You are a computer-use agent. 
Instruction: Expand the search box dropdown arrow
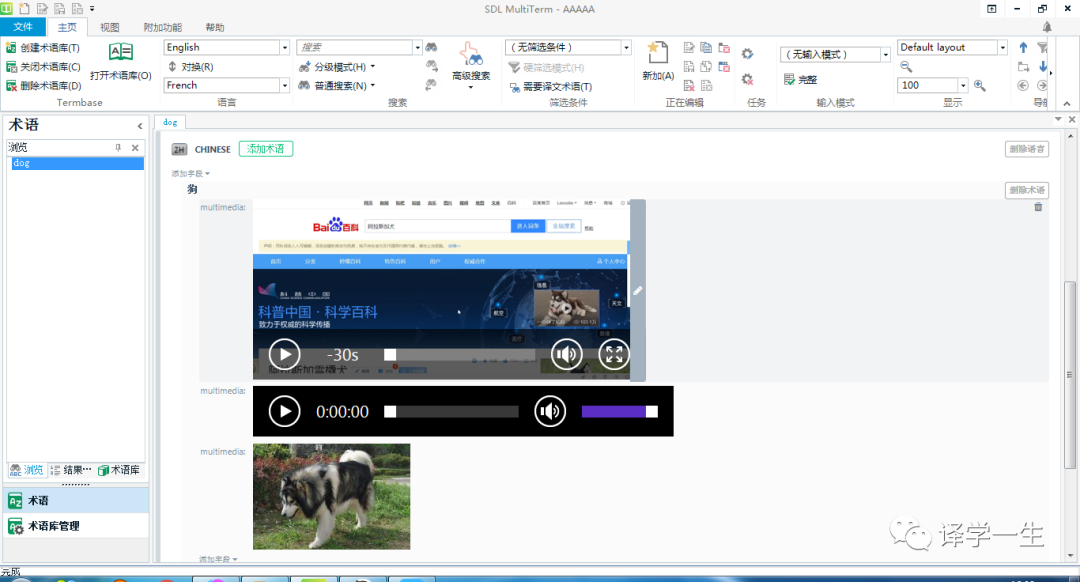(417, 48)
